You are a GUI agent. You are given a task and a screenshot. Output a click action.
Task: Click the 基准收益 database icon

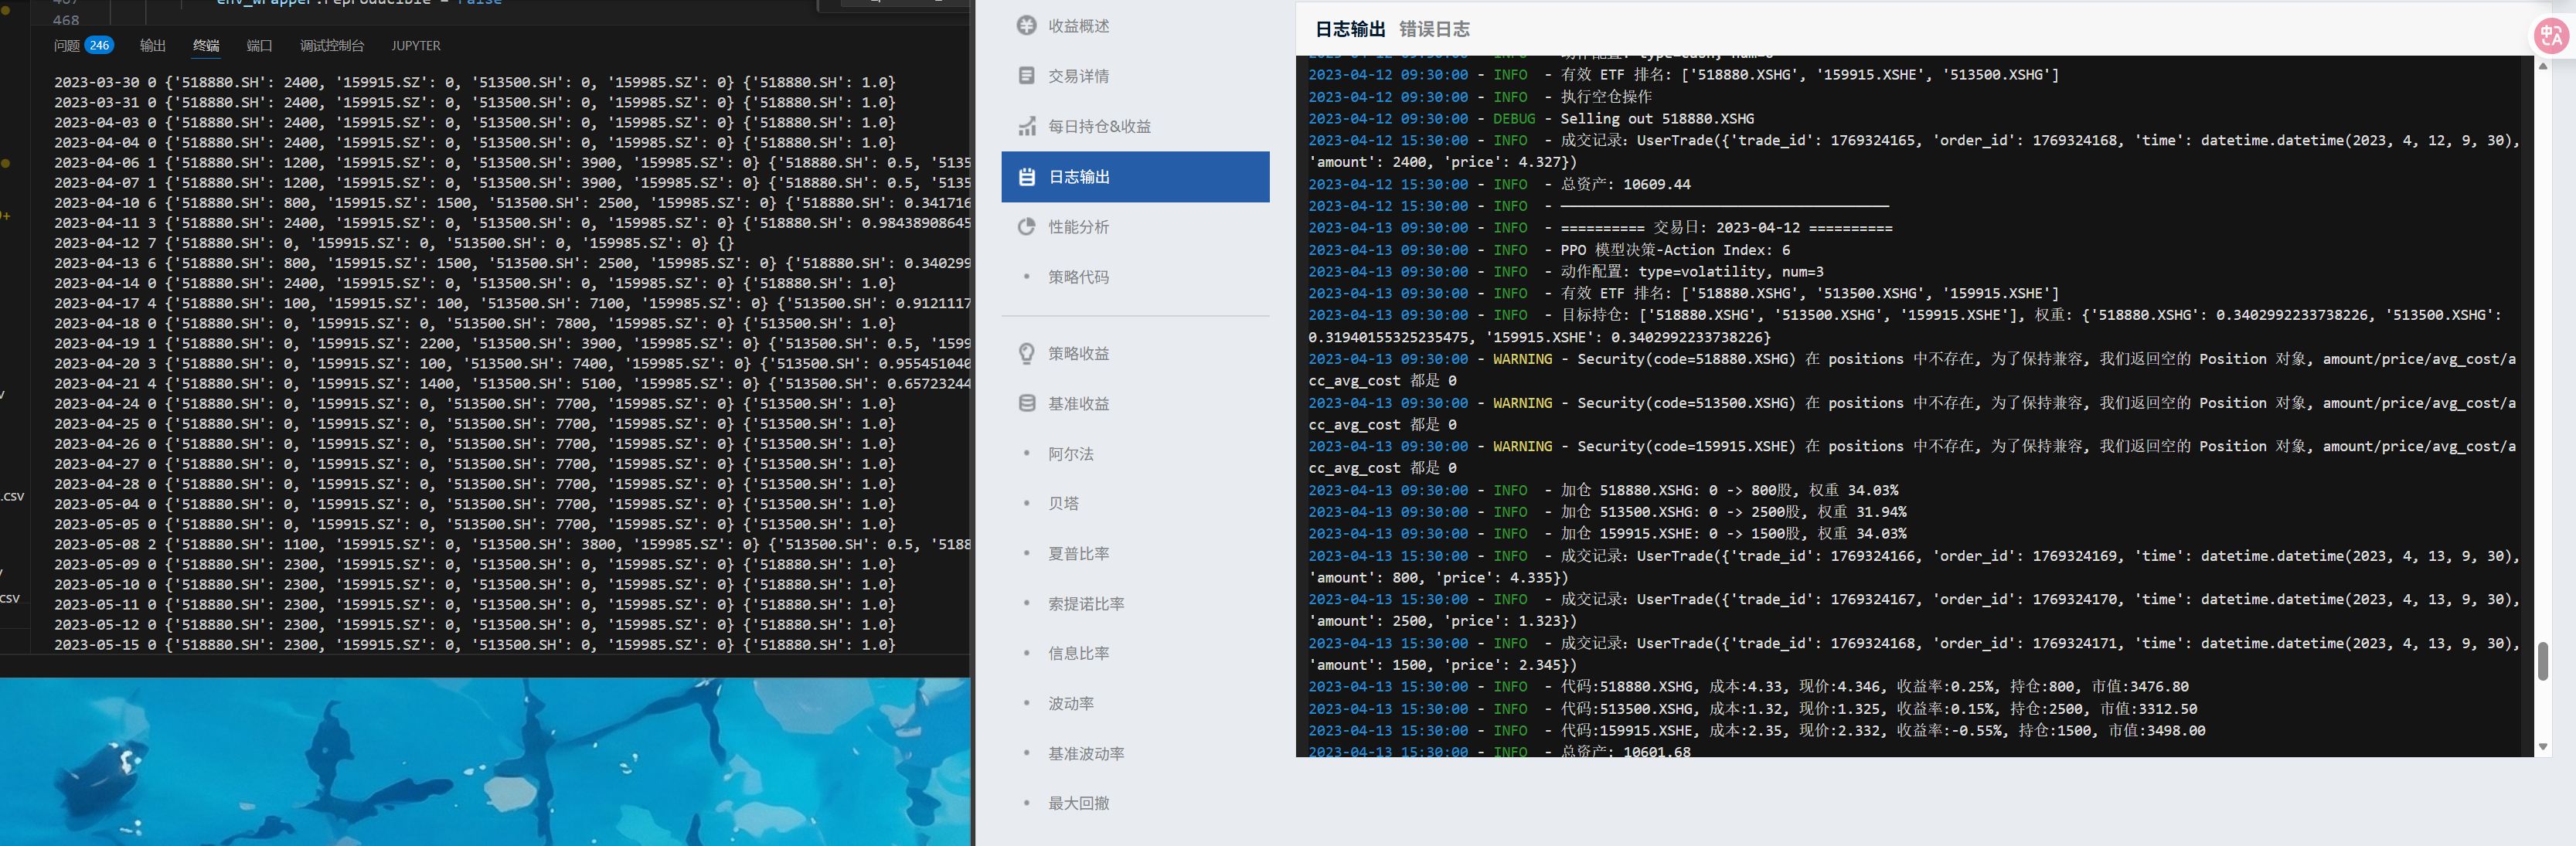pos(1026,403)
